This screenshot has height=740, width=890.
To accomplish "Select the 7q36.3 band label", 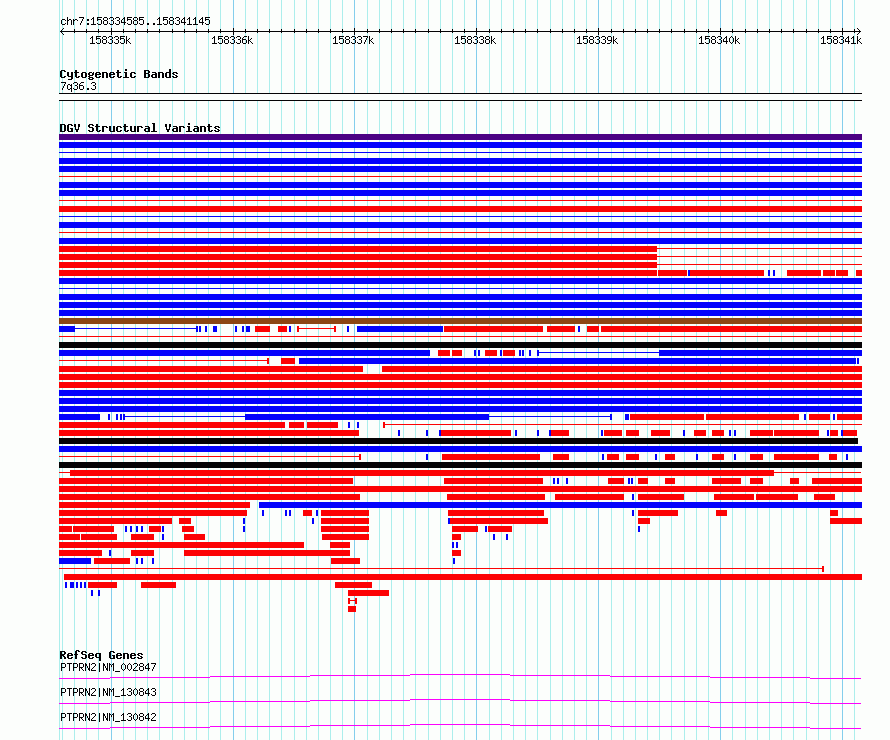I will [x=78, y=87].
